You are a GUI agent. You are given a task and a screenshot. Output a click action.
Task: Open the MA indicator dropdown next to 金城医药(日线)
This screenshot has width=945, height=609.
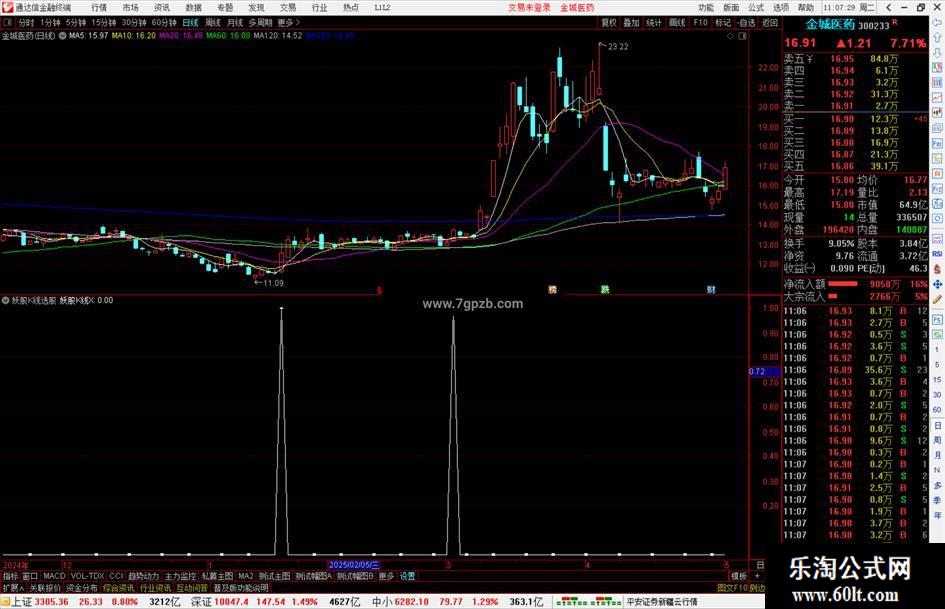(63, 36)
